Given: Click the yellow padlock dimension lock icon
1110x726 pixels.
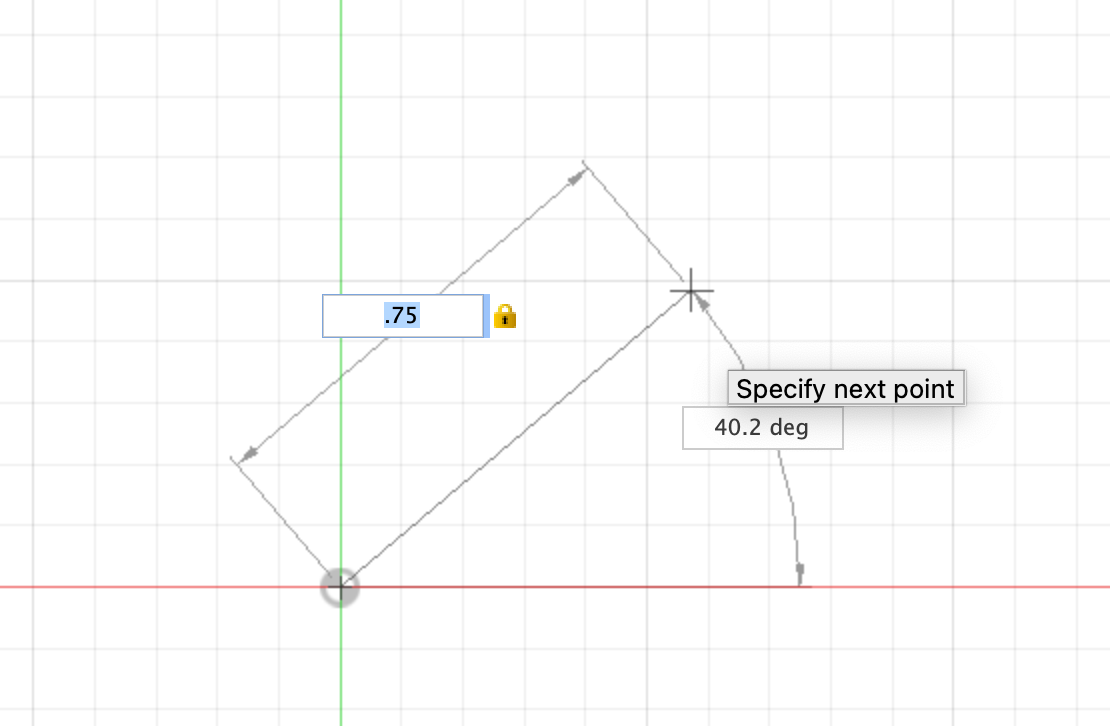Looking at the screenshot, I should [x=507, y=316].
